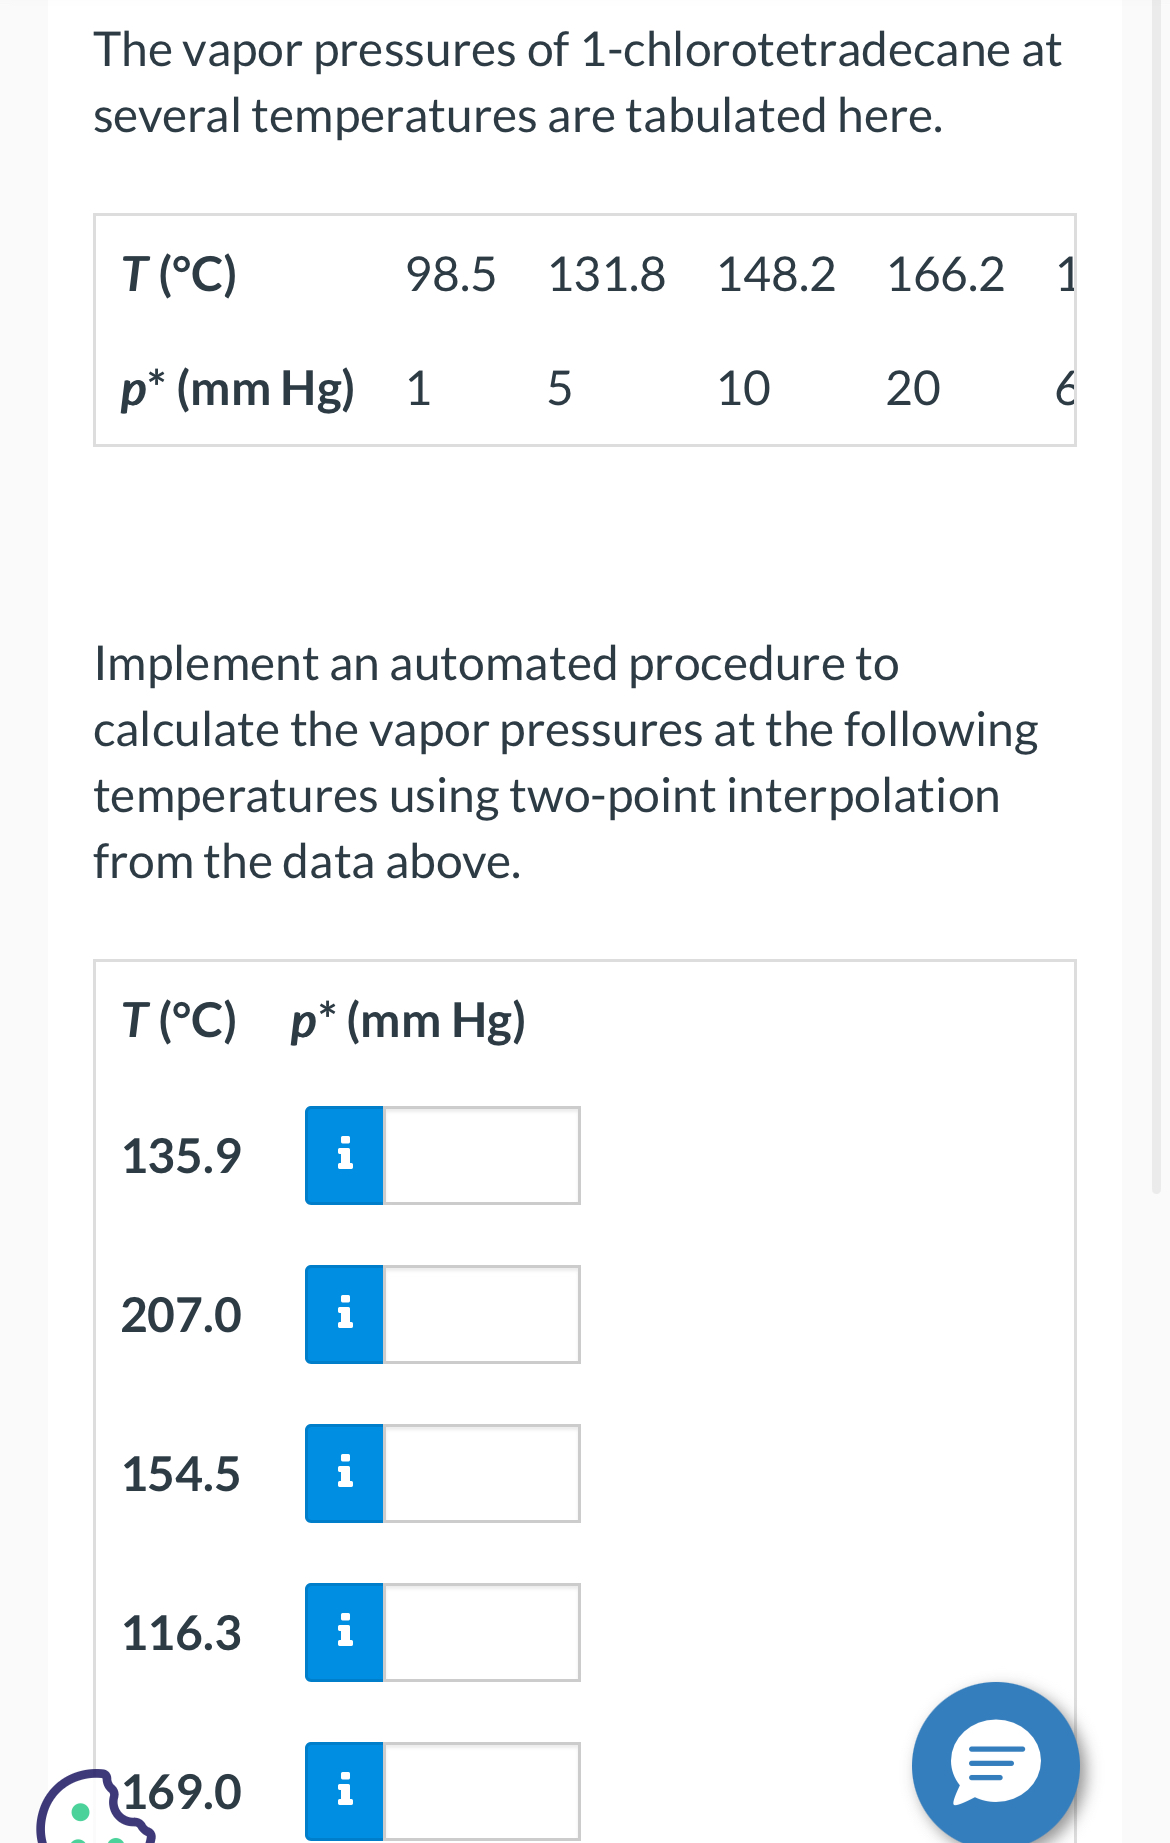Click the answer field for 207.0
Image resolution: width=1170 pixels, height=1843 pixels.
point(480,1313)
